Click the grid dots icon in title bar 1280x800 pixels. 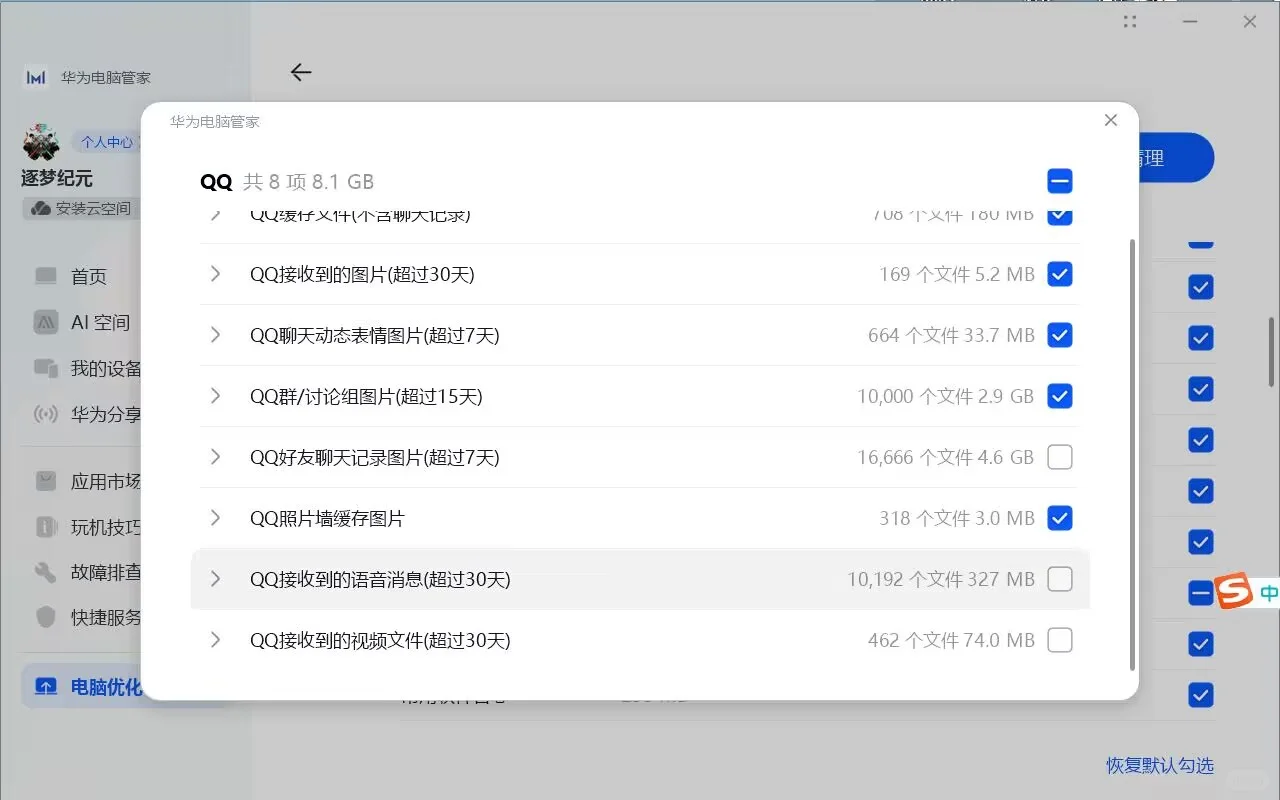click(x=1131, y=21)
